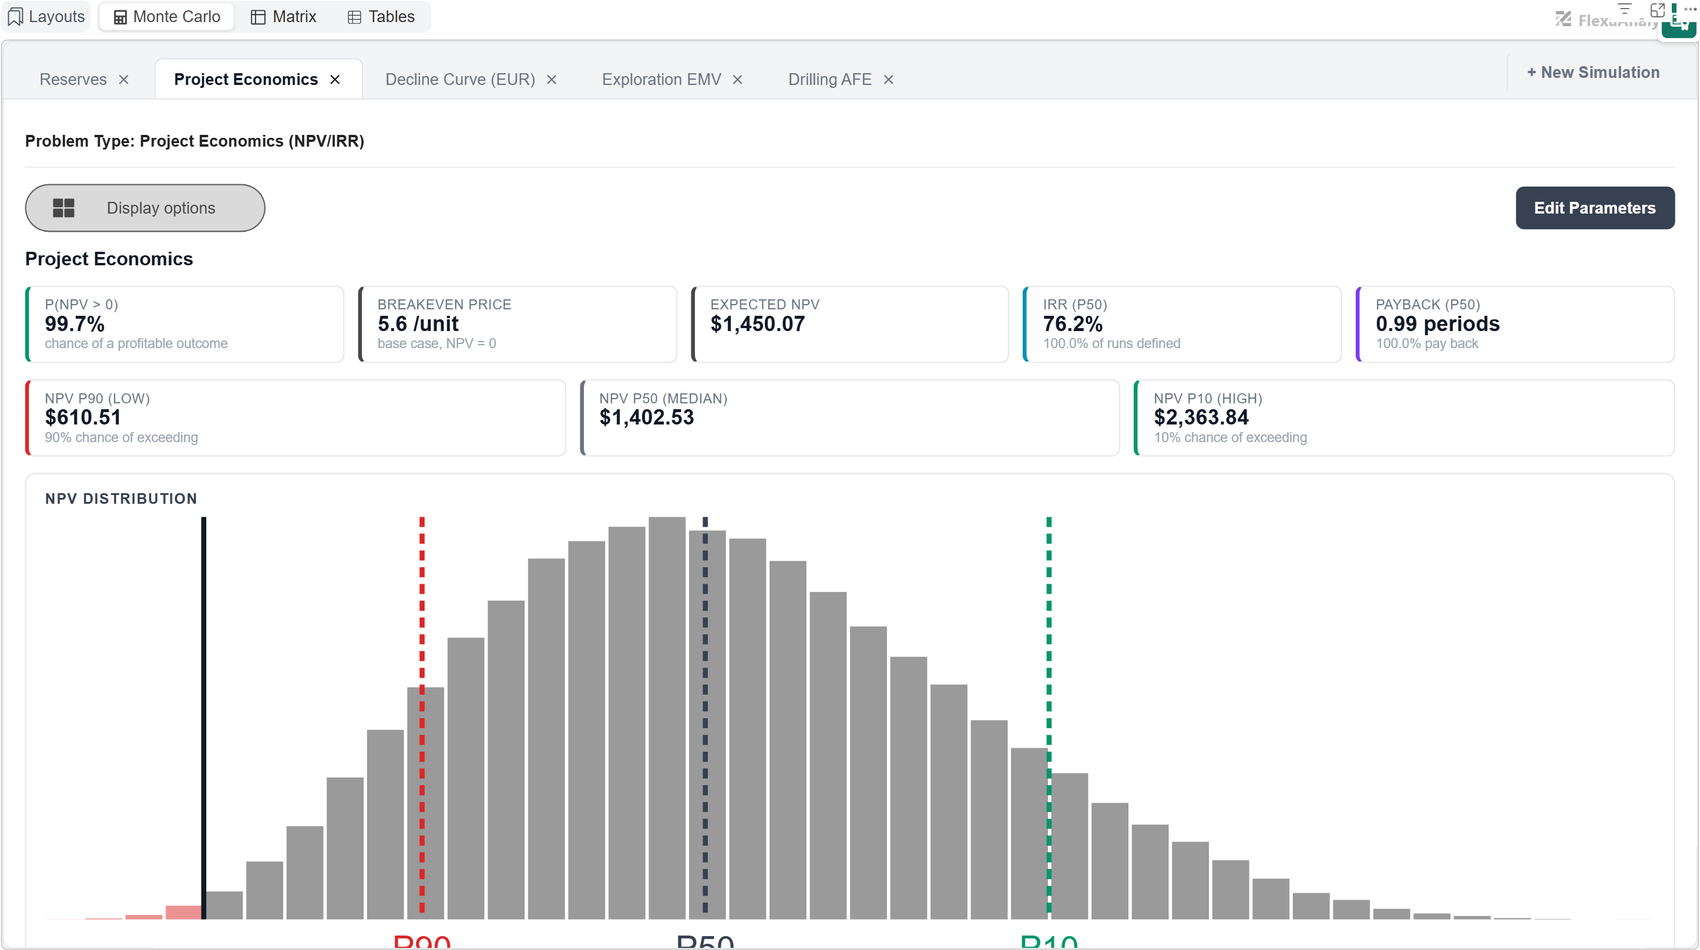The image size is (1700, 950).
Task: Switch to the Monte Carlo view
Action: (x=167, y=17)
